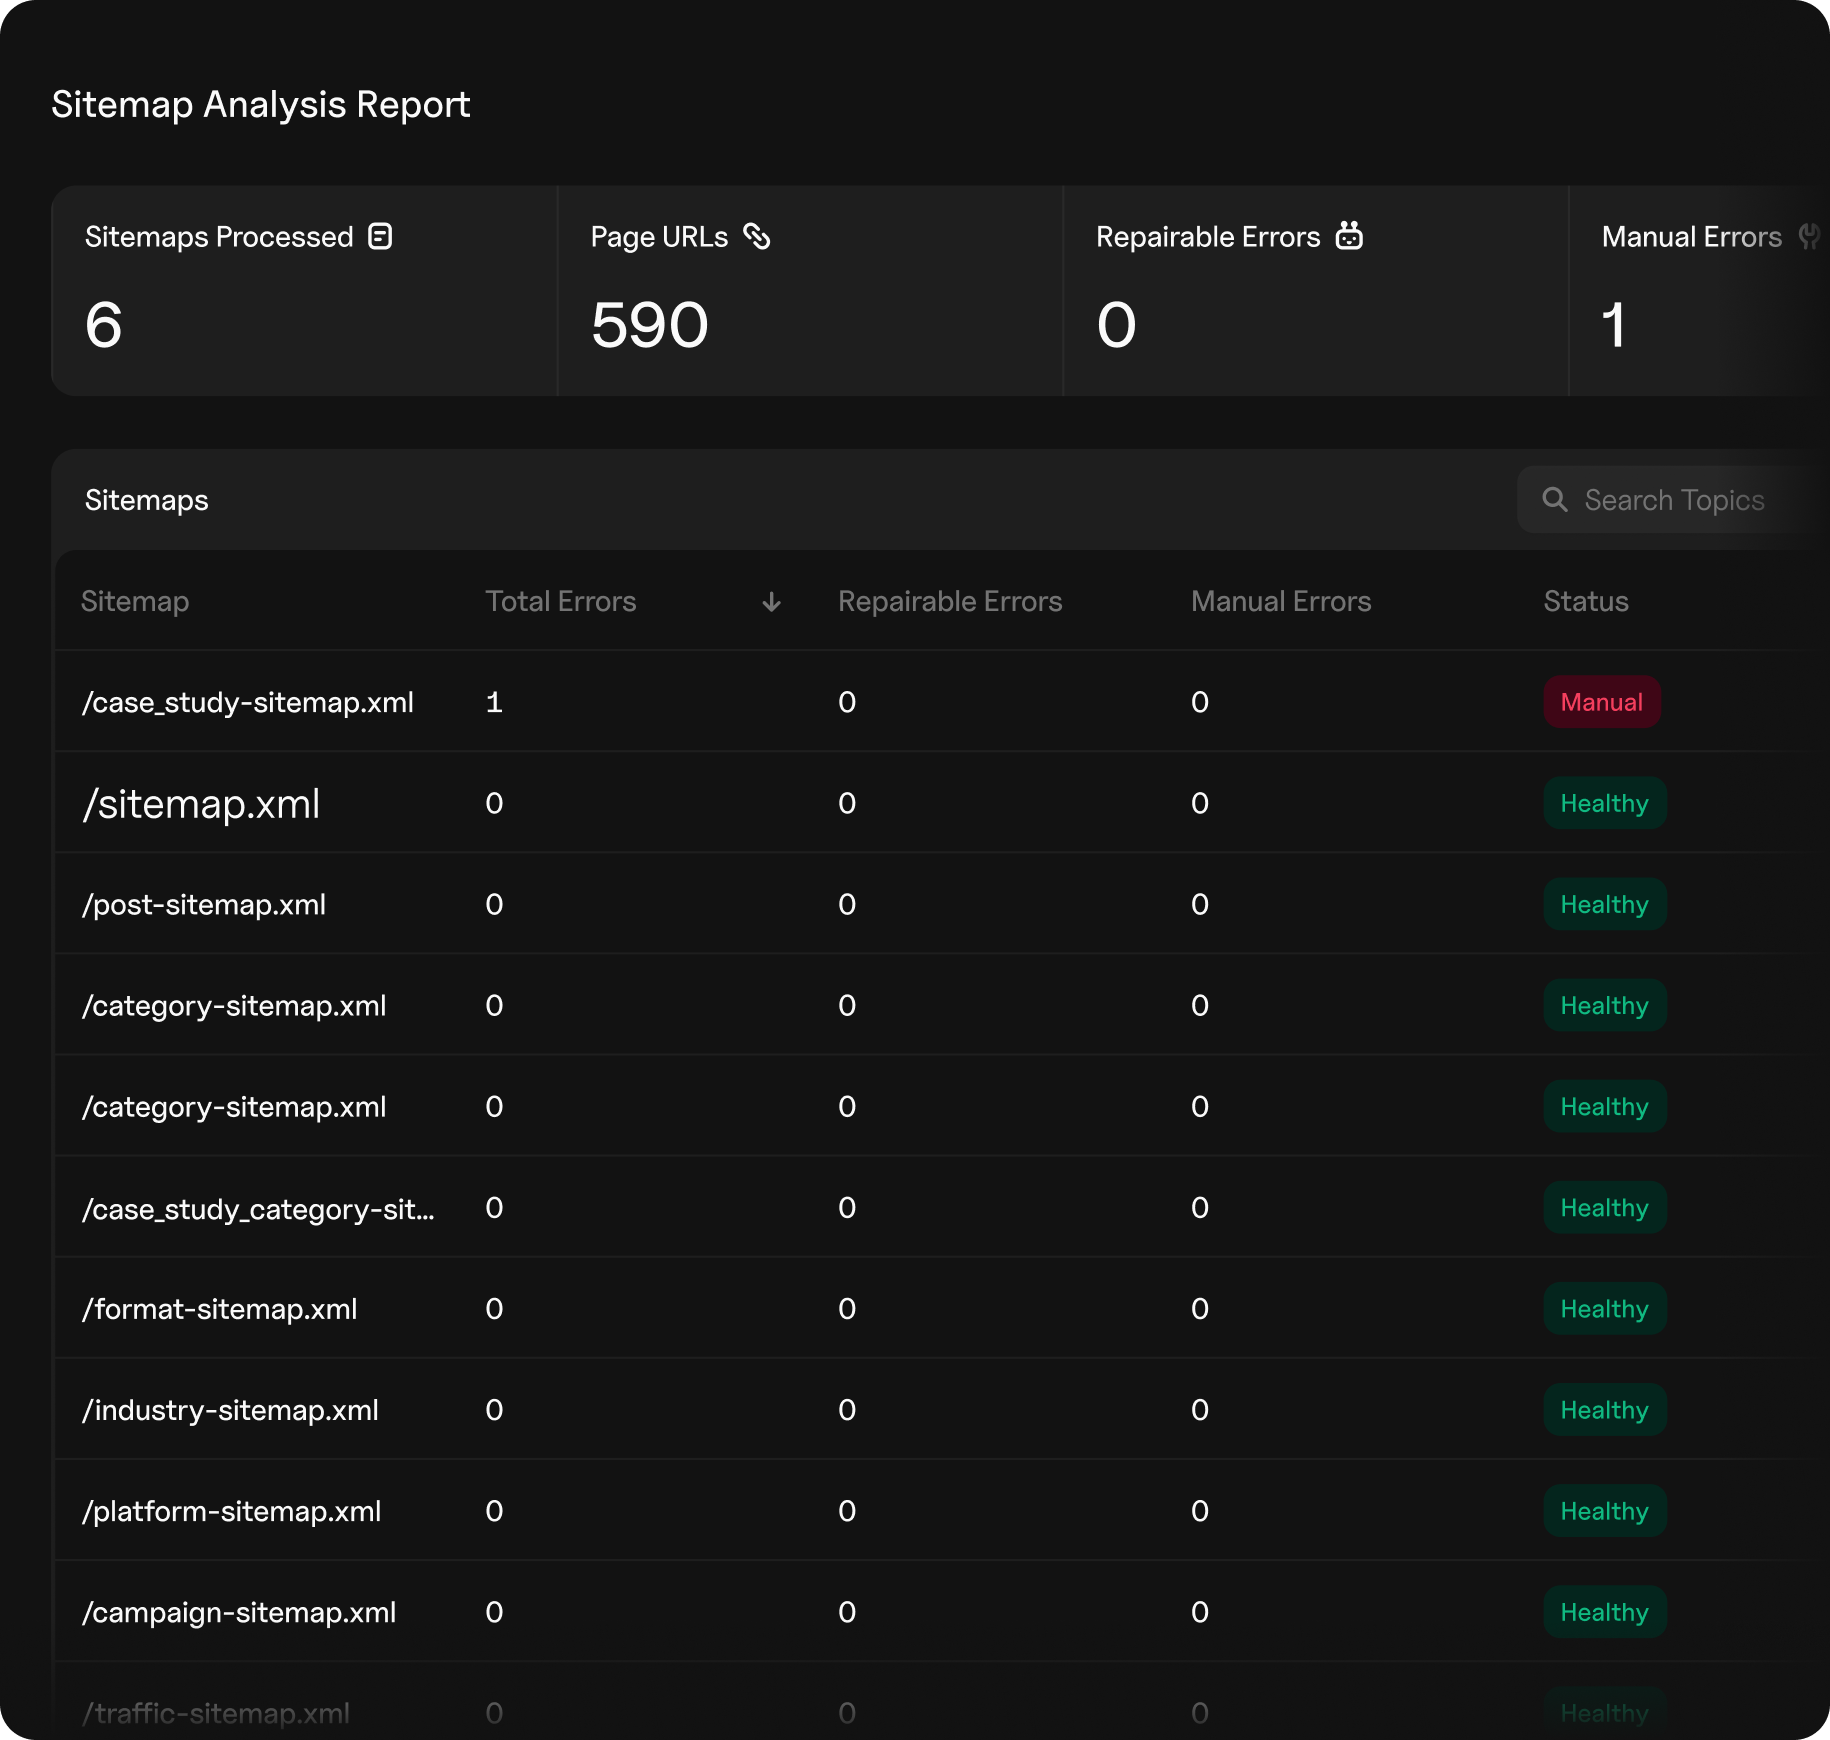Sort by Repairable Errors column header
1830x1740 pixels.
click(949, 602)
